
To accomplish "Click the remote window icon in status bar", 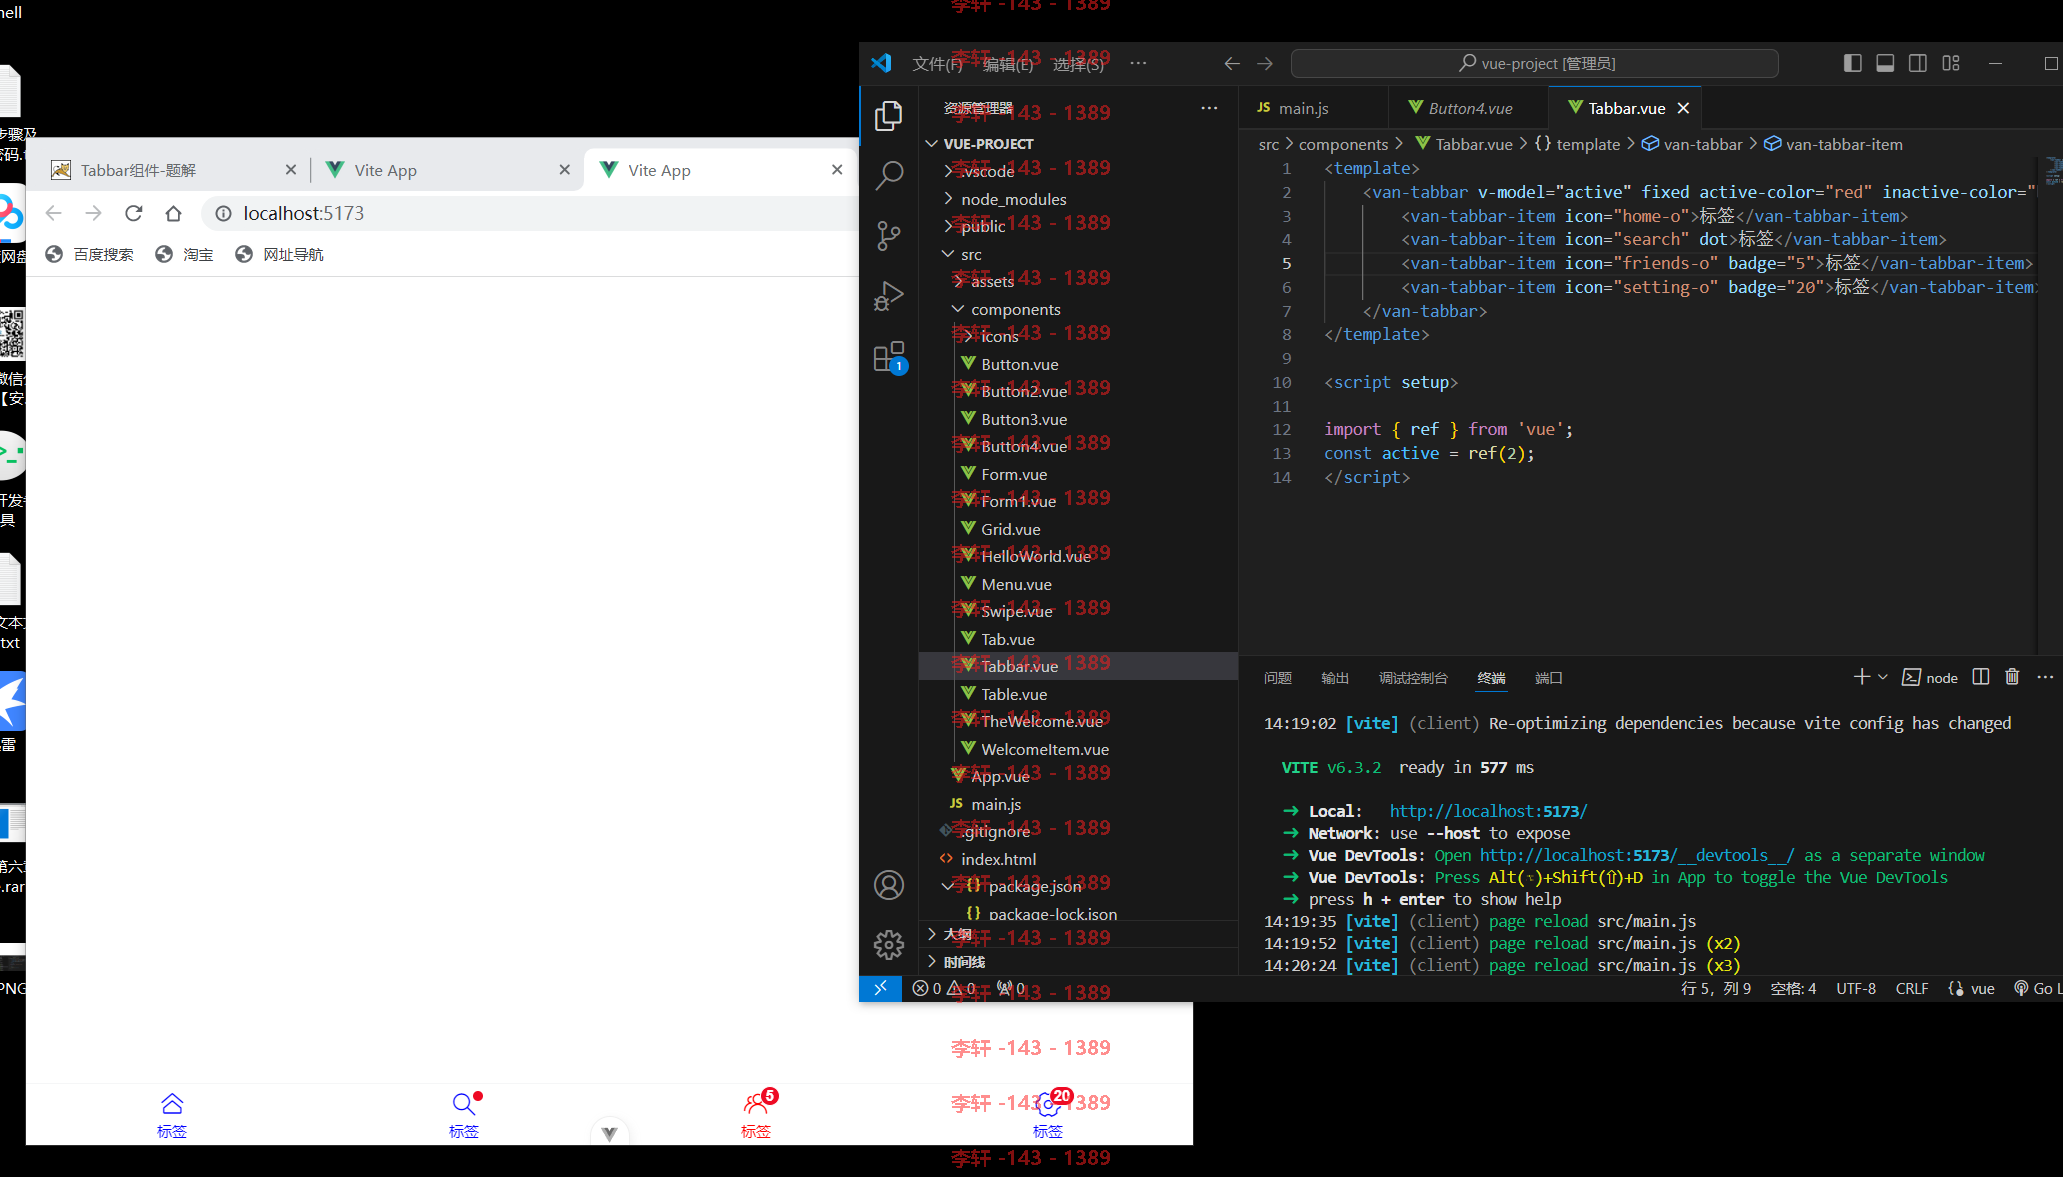I will click(x=880, y=988).
